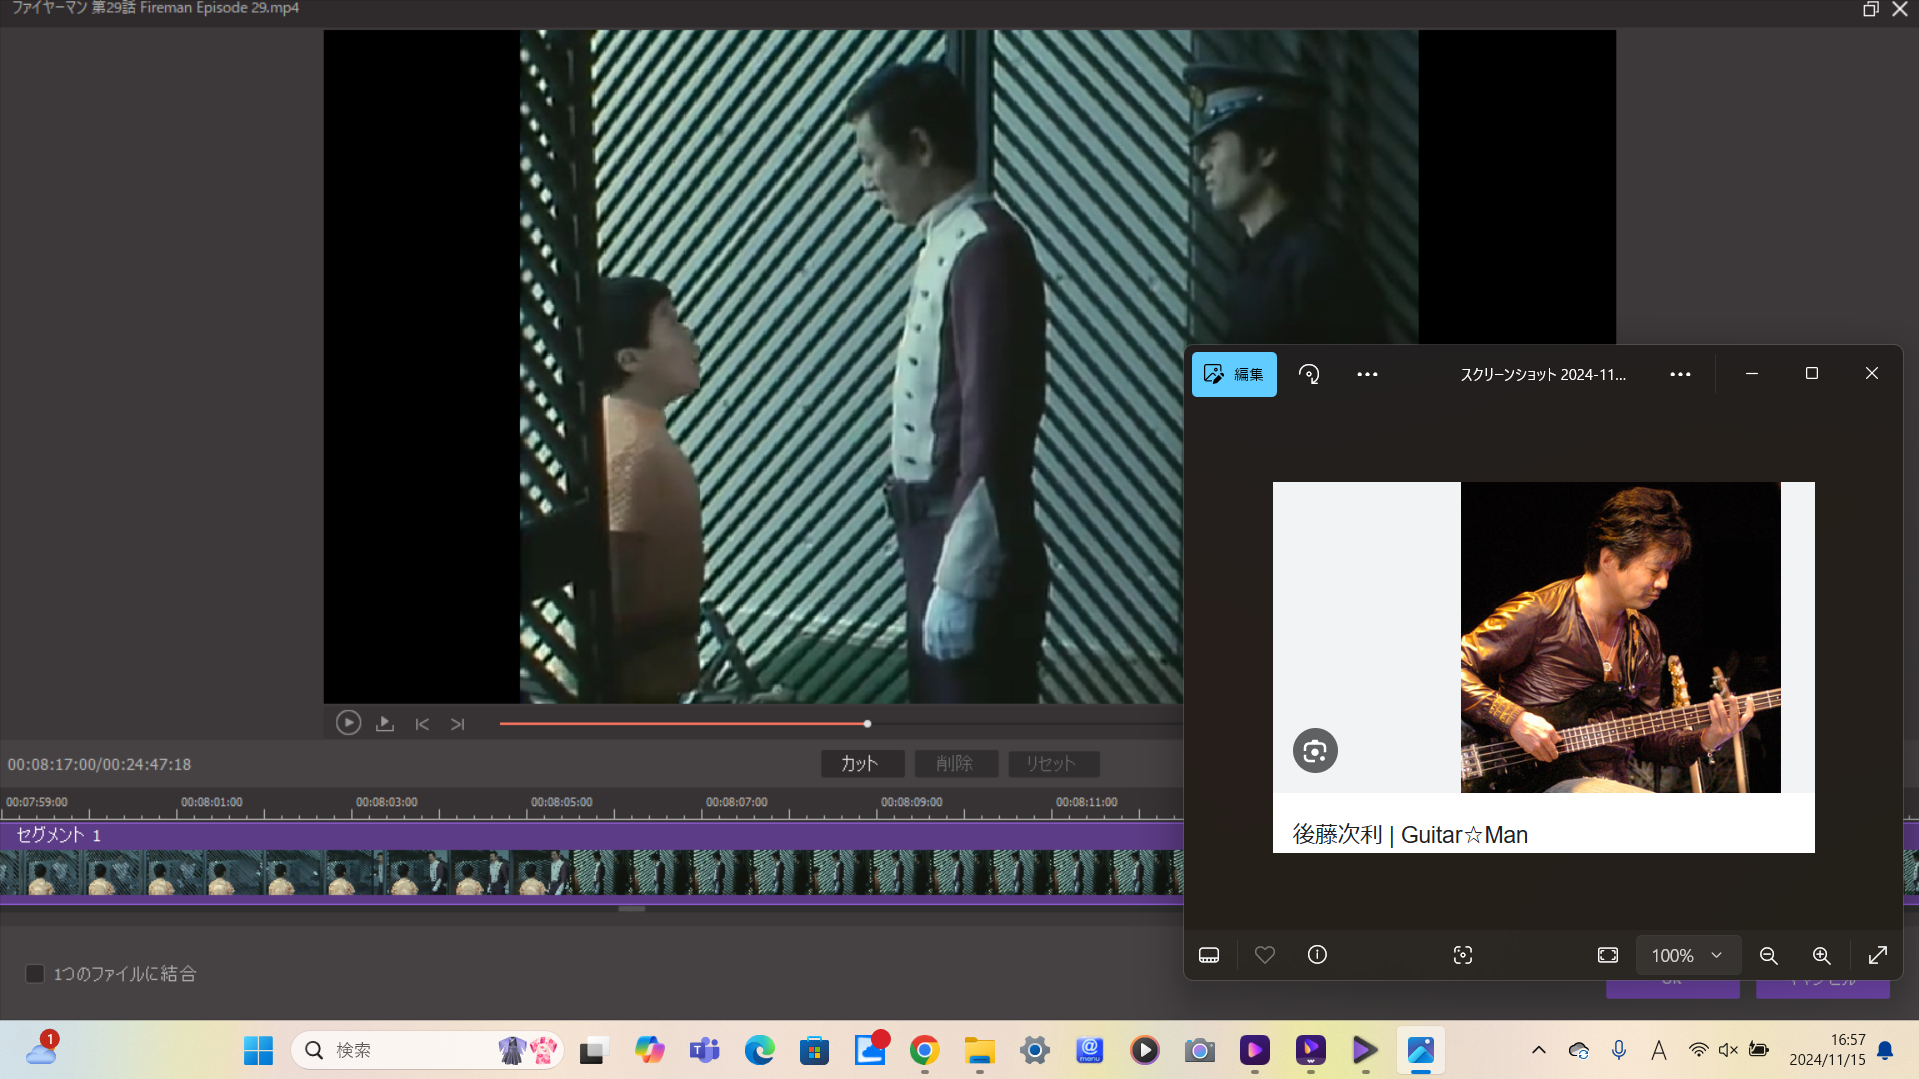Click the 削除 (Delete) button
The height and width of the screenshot is (1079, 1919).
[956, 764]
